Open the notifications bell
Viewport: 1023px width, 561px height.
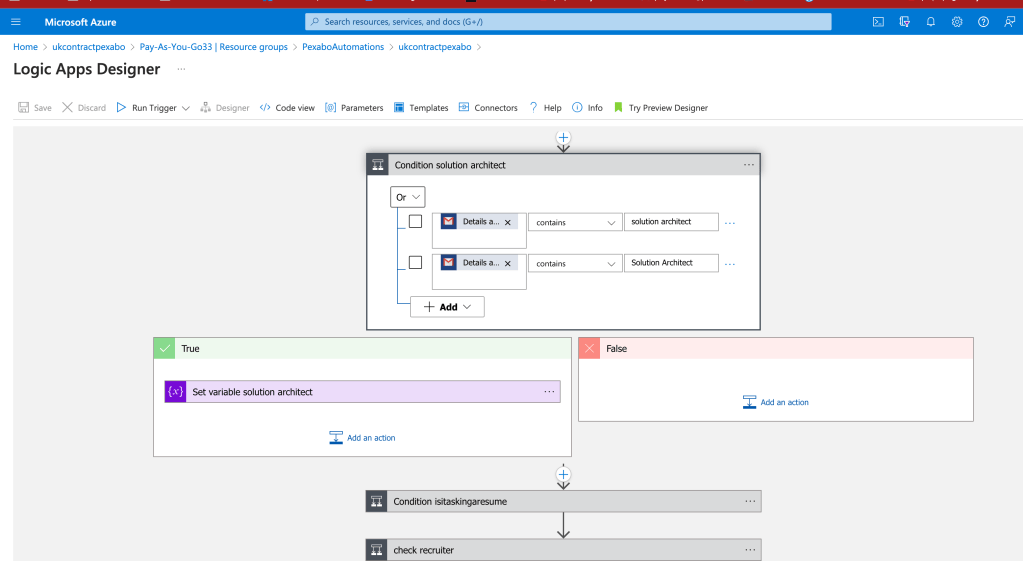930,22
